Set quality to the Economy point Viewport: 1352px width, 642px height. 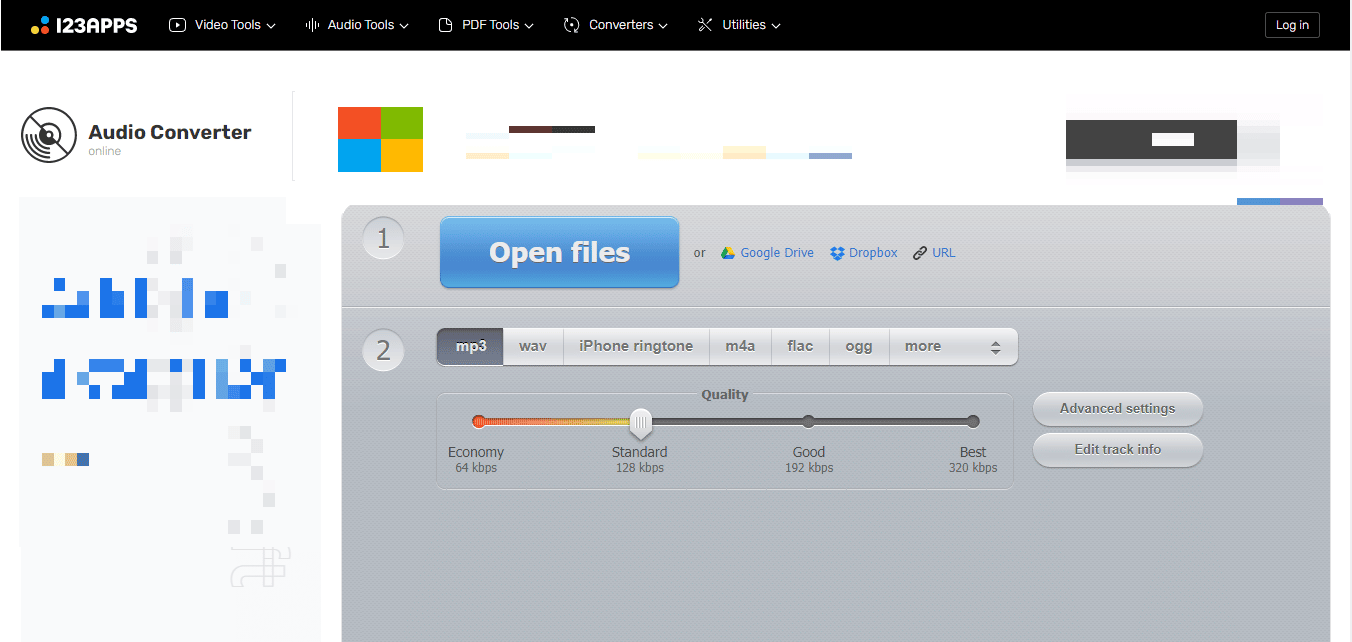(479, 421)
